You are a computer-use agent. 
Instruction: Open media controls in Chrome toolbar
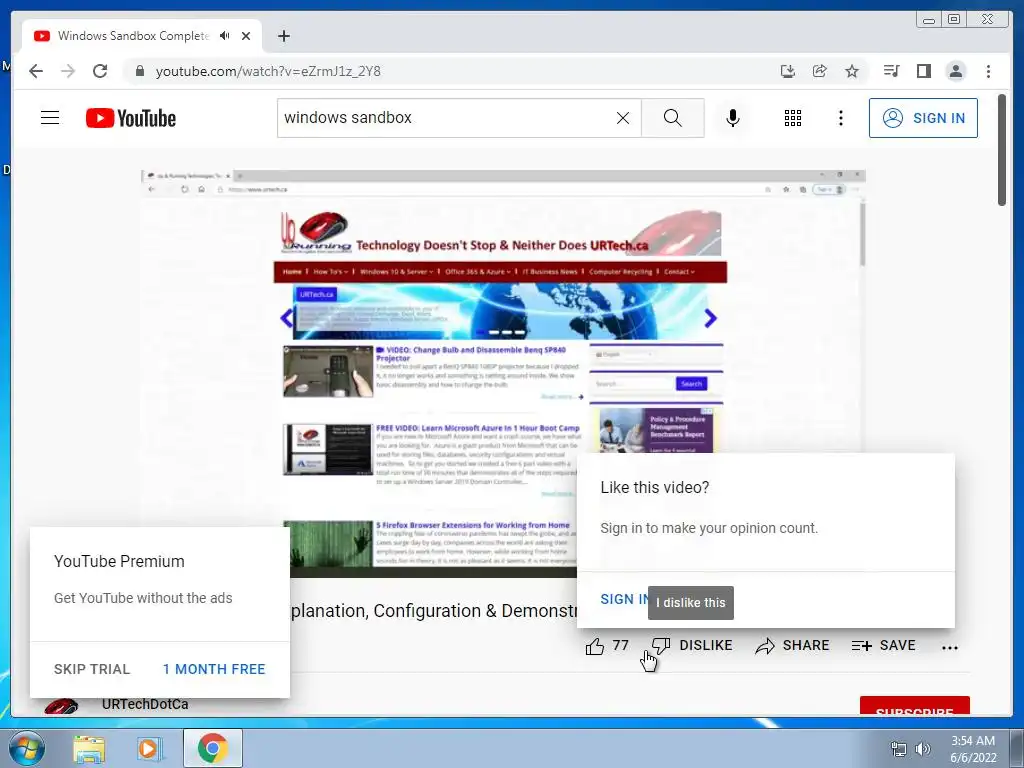point(891,71)
